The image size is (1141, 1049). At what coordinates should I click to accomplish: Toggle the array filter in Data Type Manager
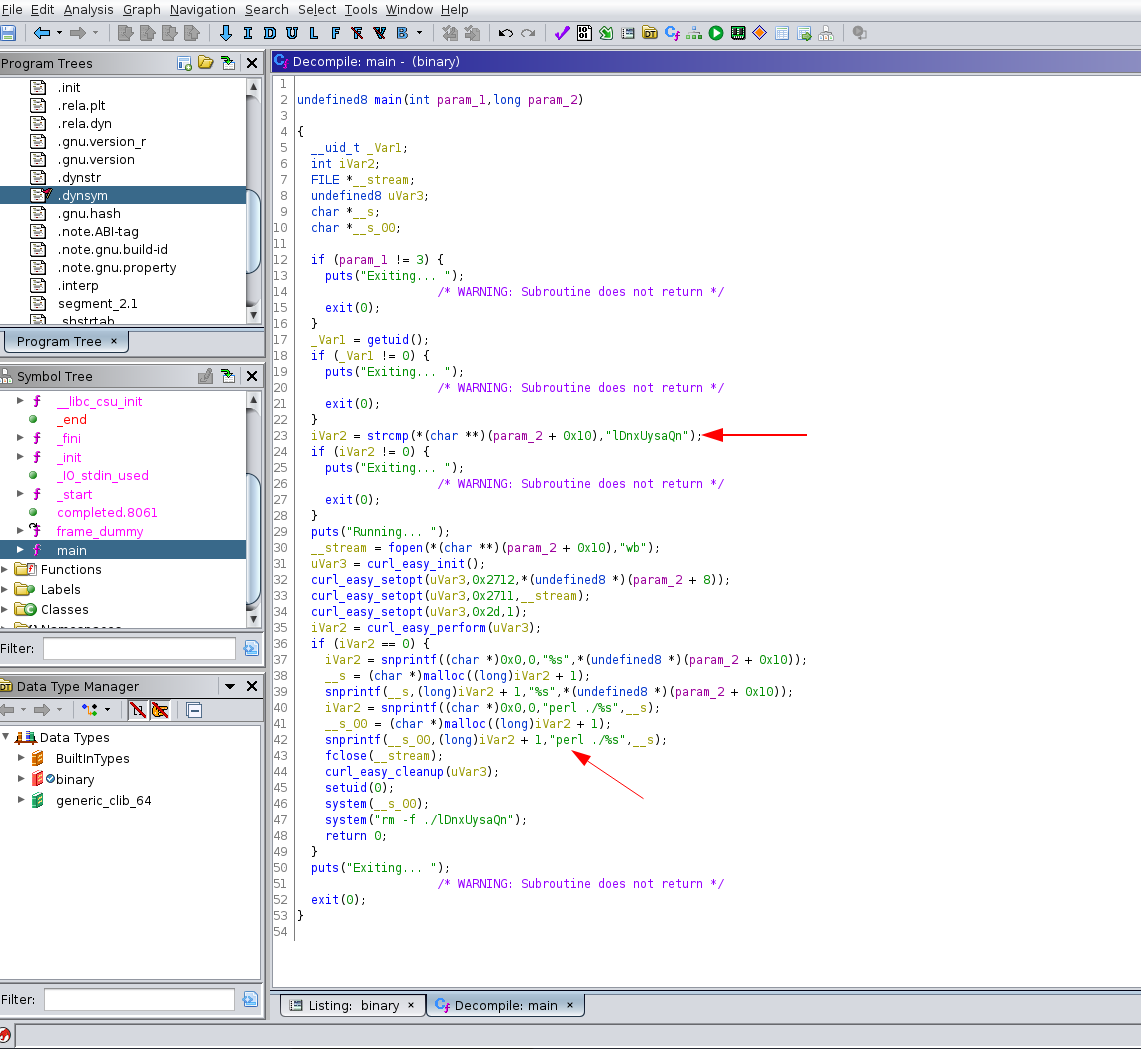click(x=137, y=710)
